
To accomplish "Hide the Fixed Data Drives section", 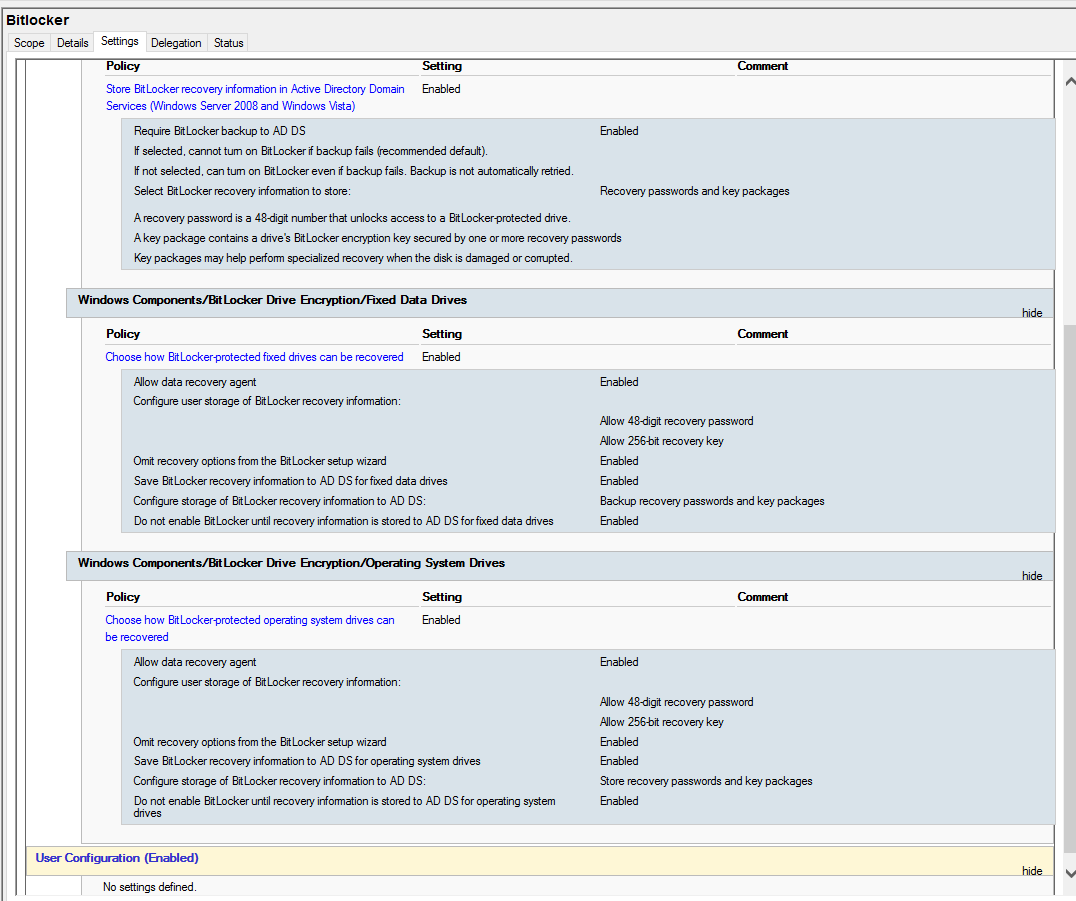I will tap(1031, 312).
